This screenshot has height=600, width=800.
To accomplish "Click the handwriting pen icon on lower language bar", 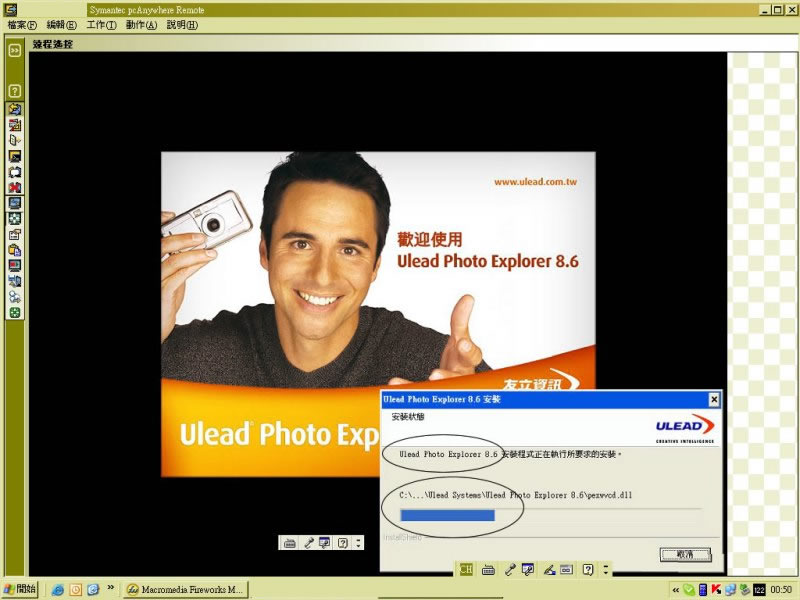I will tap(549, 569).
